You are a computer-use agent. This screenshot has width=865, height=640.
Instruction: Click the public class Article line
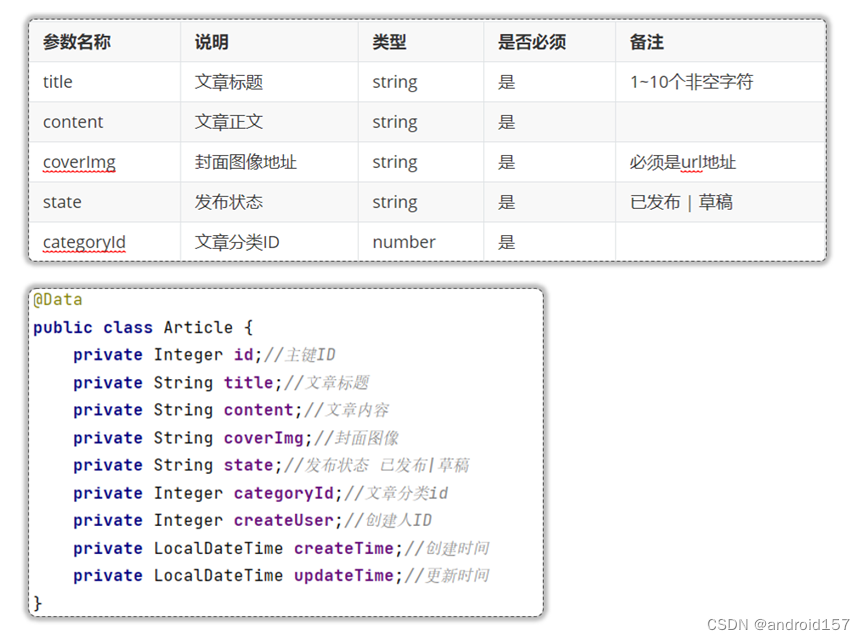pos(143,327)
